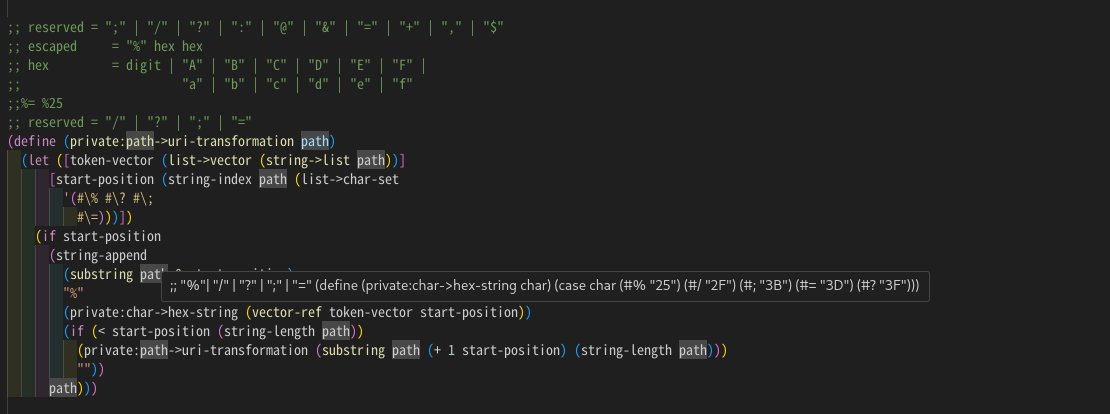
Task: Click the string->list function call
Action: click(x=314, y=160)
